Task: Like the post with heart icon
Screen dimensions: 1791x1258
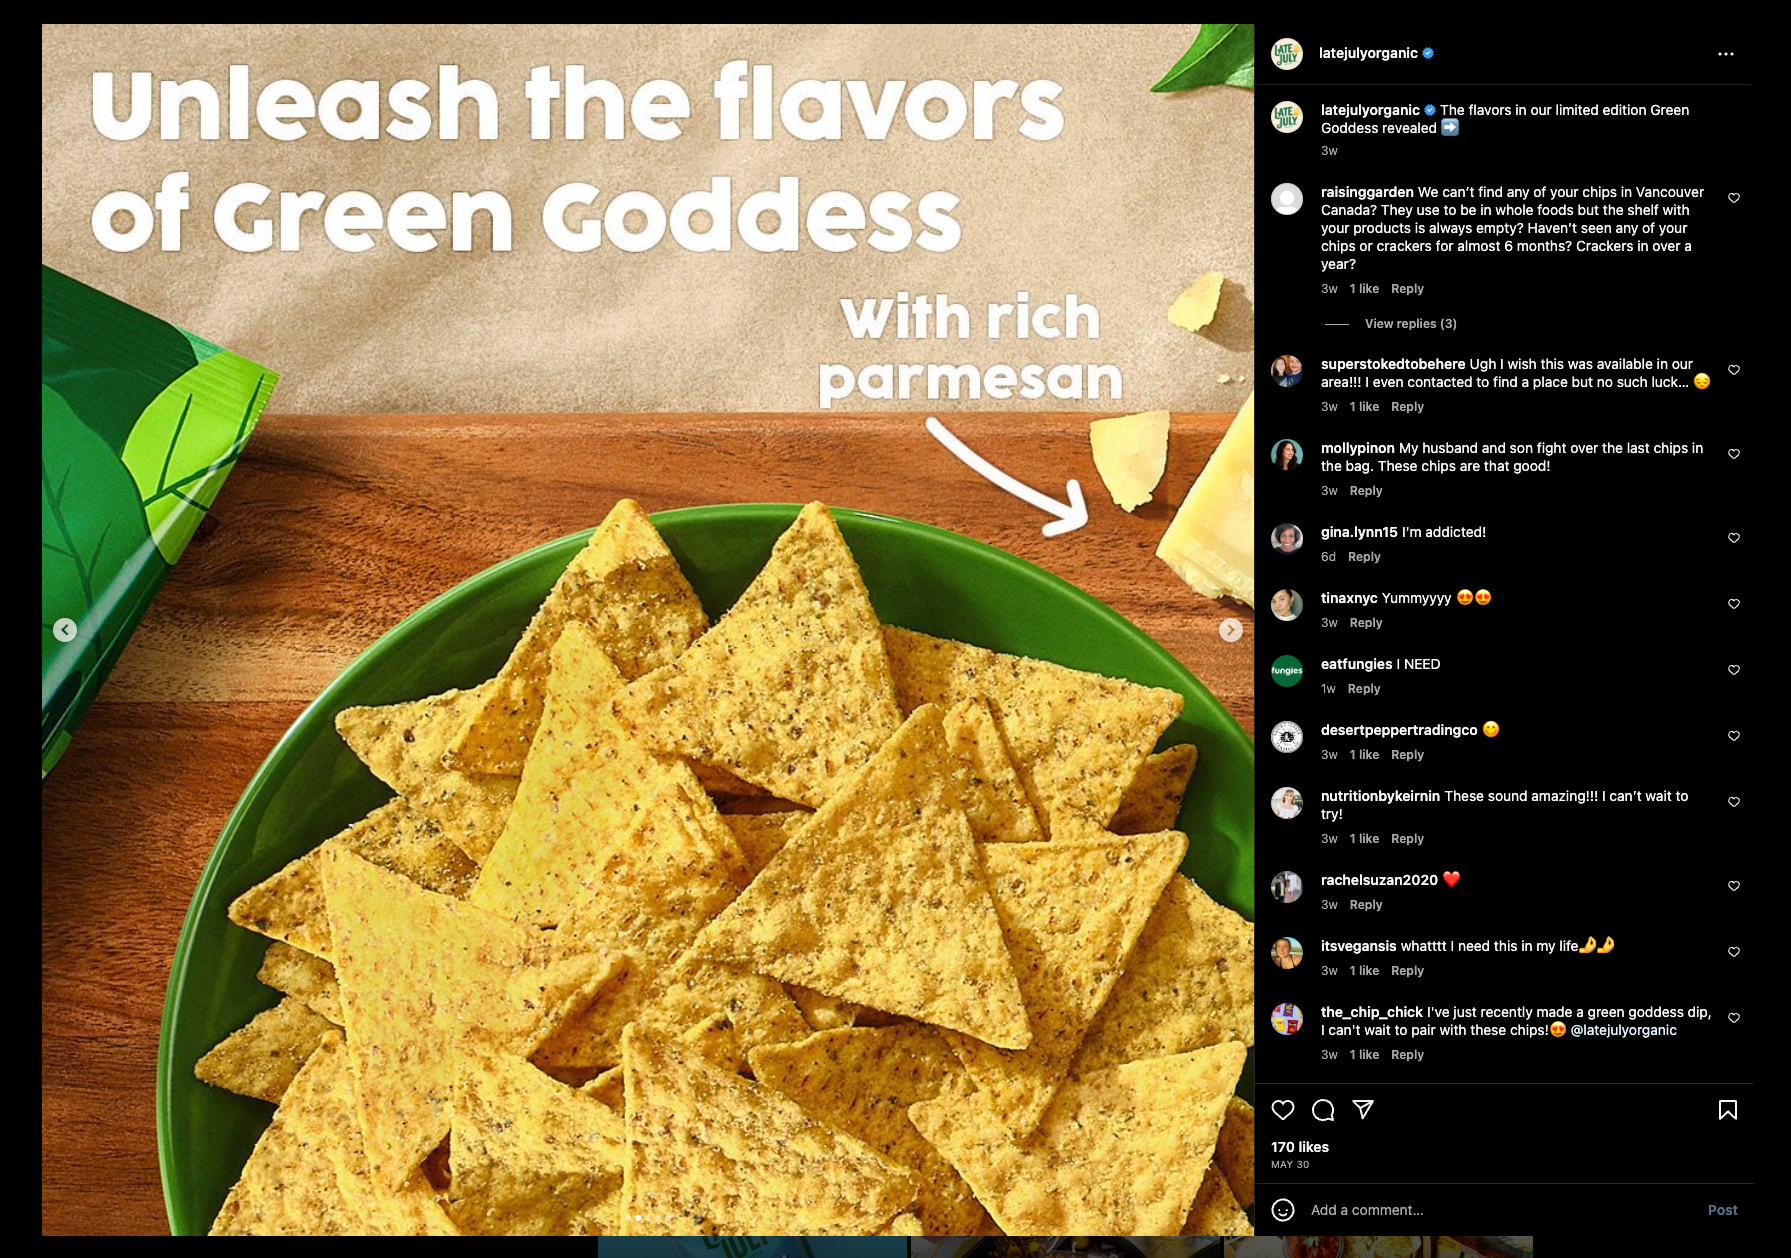Action: 1283,1110
